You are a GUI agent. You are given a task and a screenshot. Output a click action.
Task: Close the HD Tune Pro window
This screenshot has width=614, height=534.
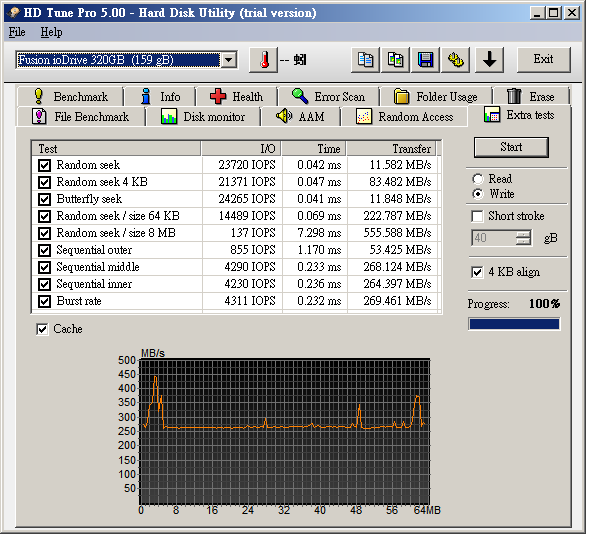pyautogui.click(x=572, y=13)
